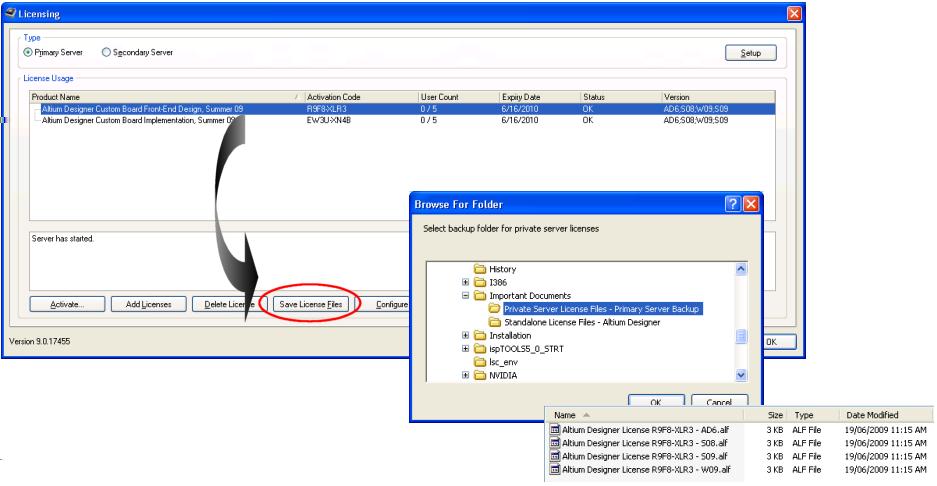Click Cancel in Browse For Folder dialog
Image resolution: width=937 pixels, height=486 pixels.
(x=719, y=402)
